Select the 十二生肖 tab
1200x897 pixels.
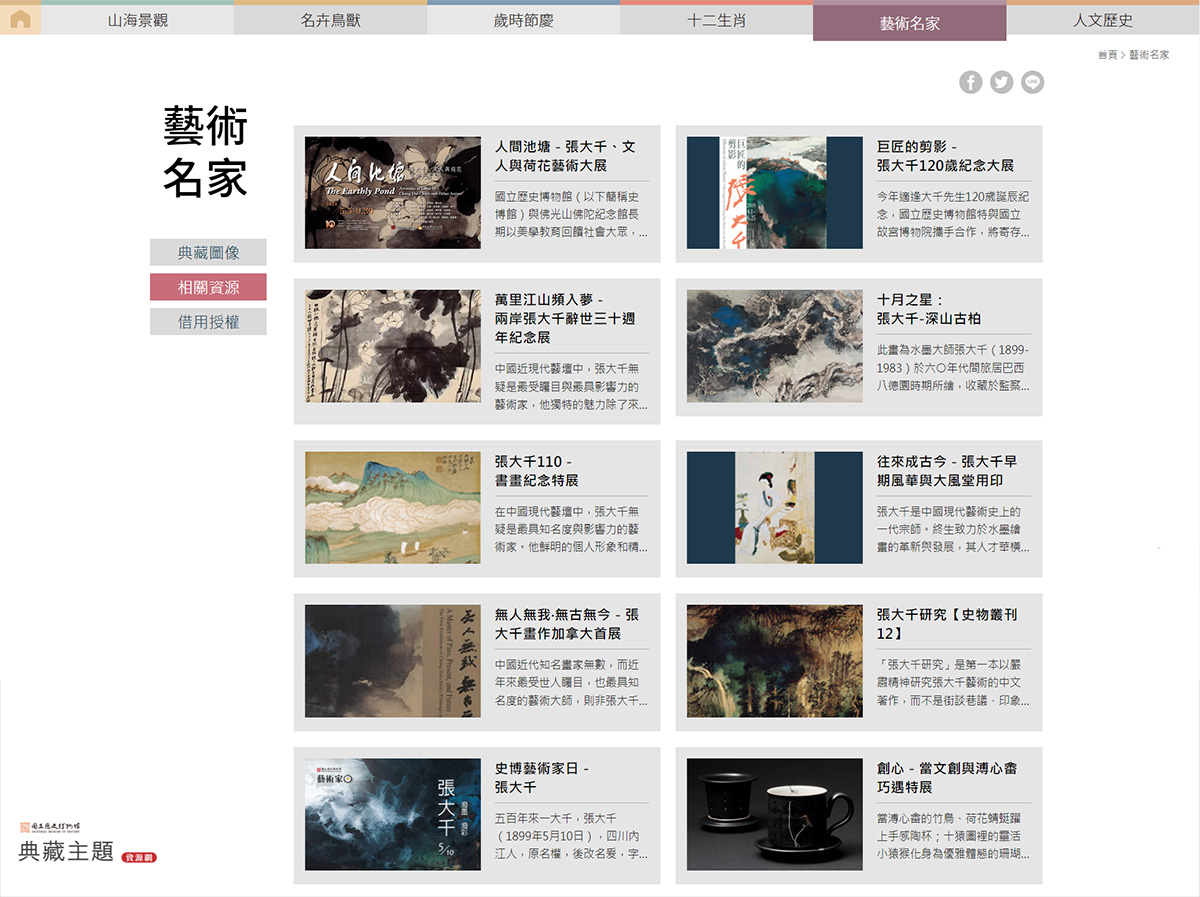(x=717, y=20)
